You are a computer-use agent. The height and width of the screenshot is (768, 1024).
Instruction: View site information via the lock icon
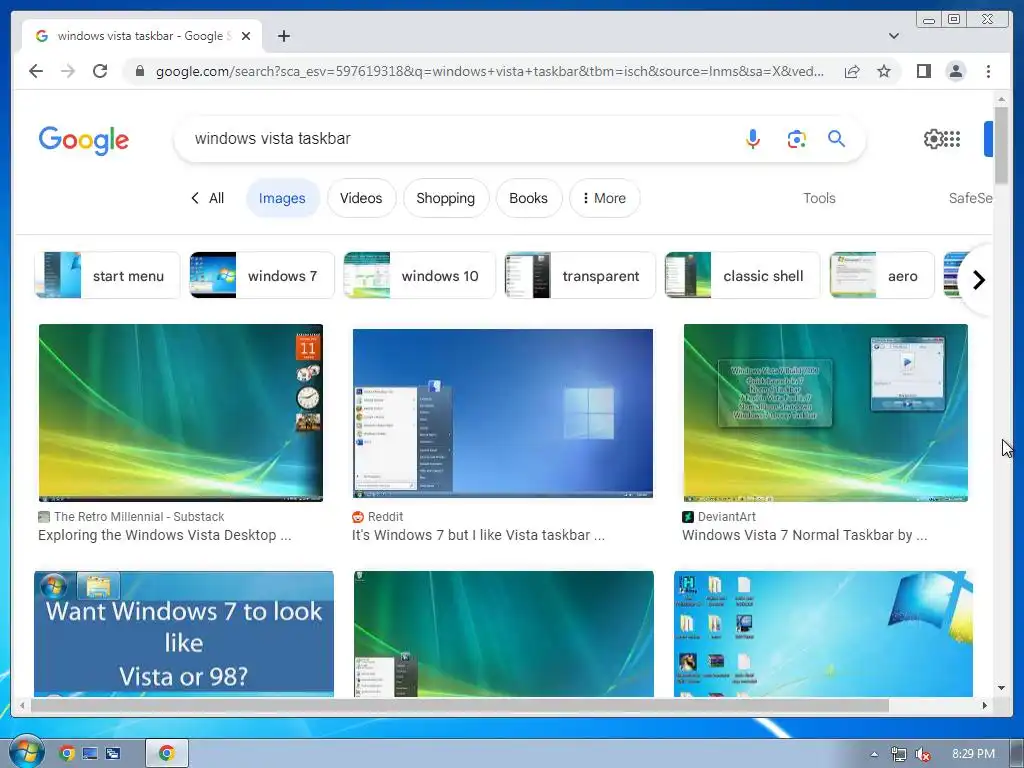coord(140,71)
